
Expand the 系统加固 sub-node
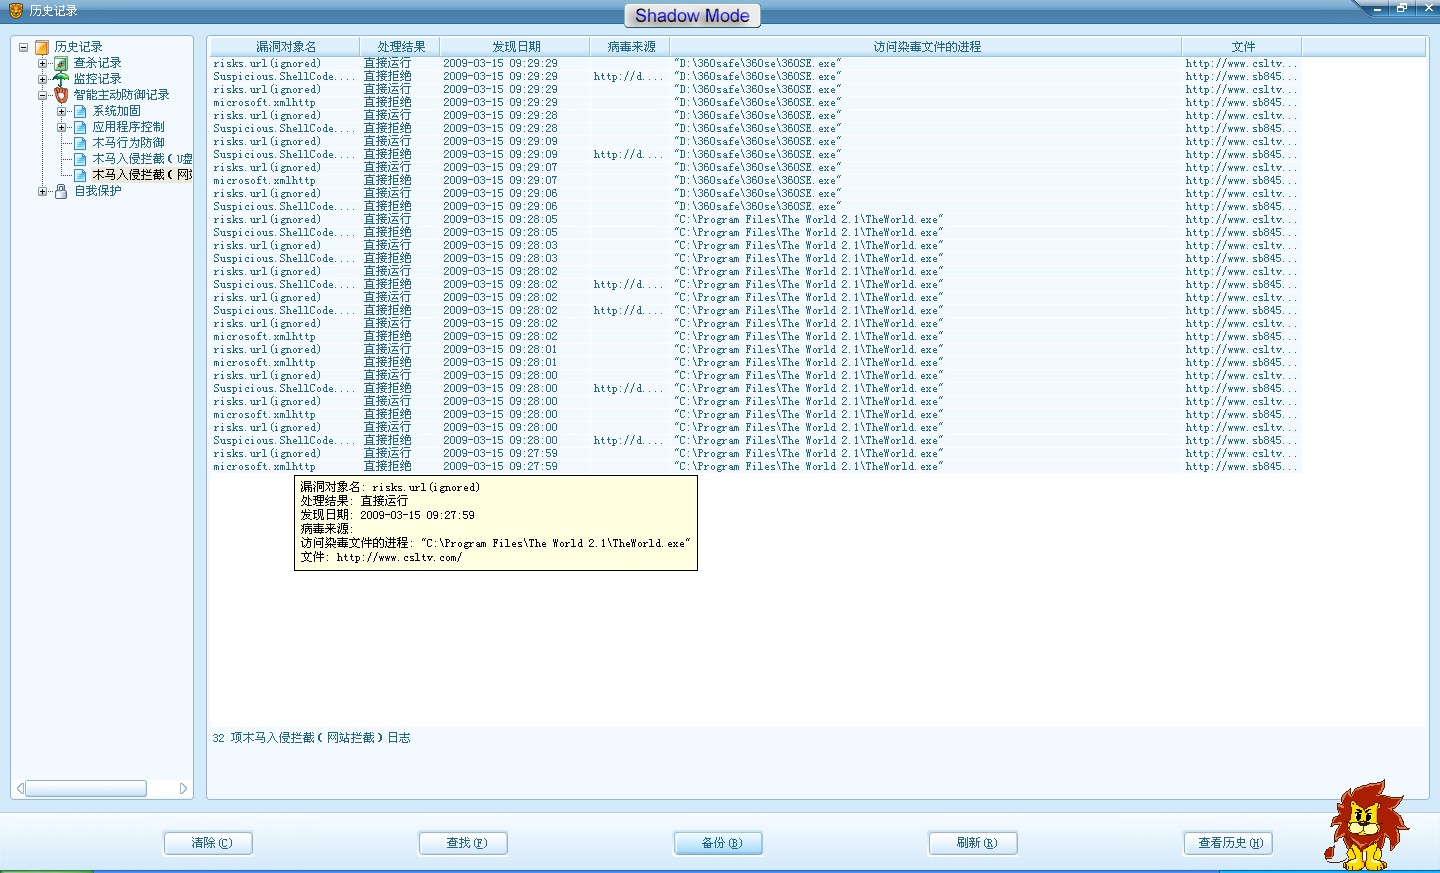tap(62, 111)
